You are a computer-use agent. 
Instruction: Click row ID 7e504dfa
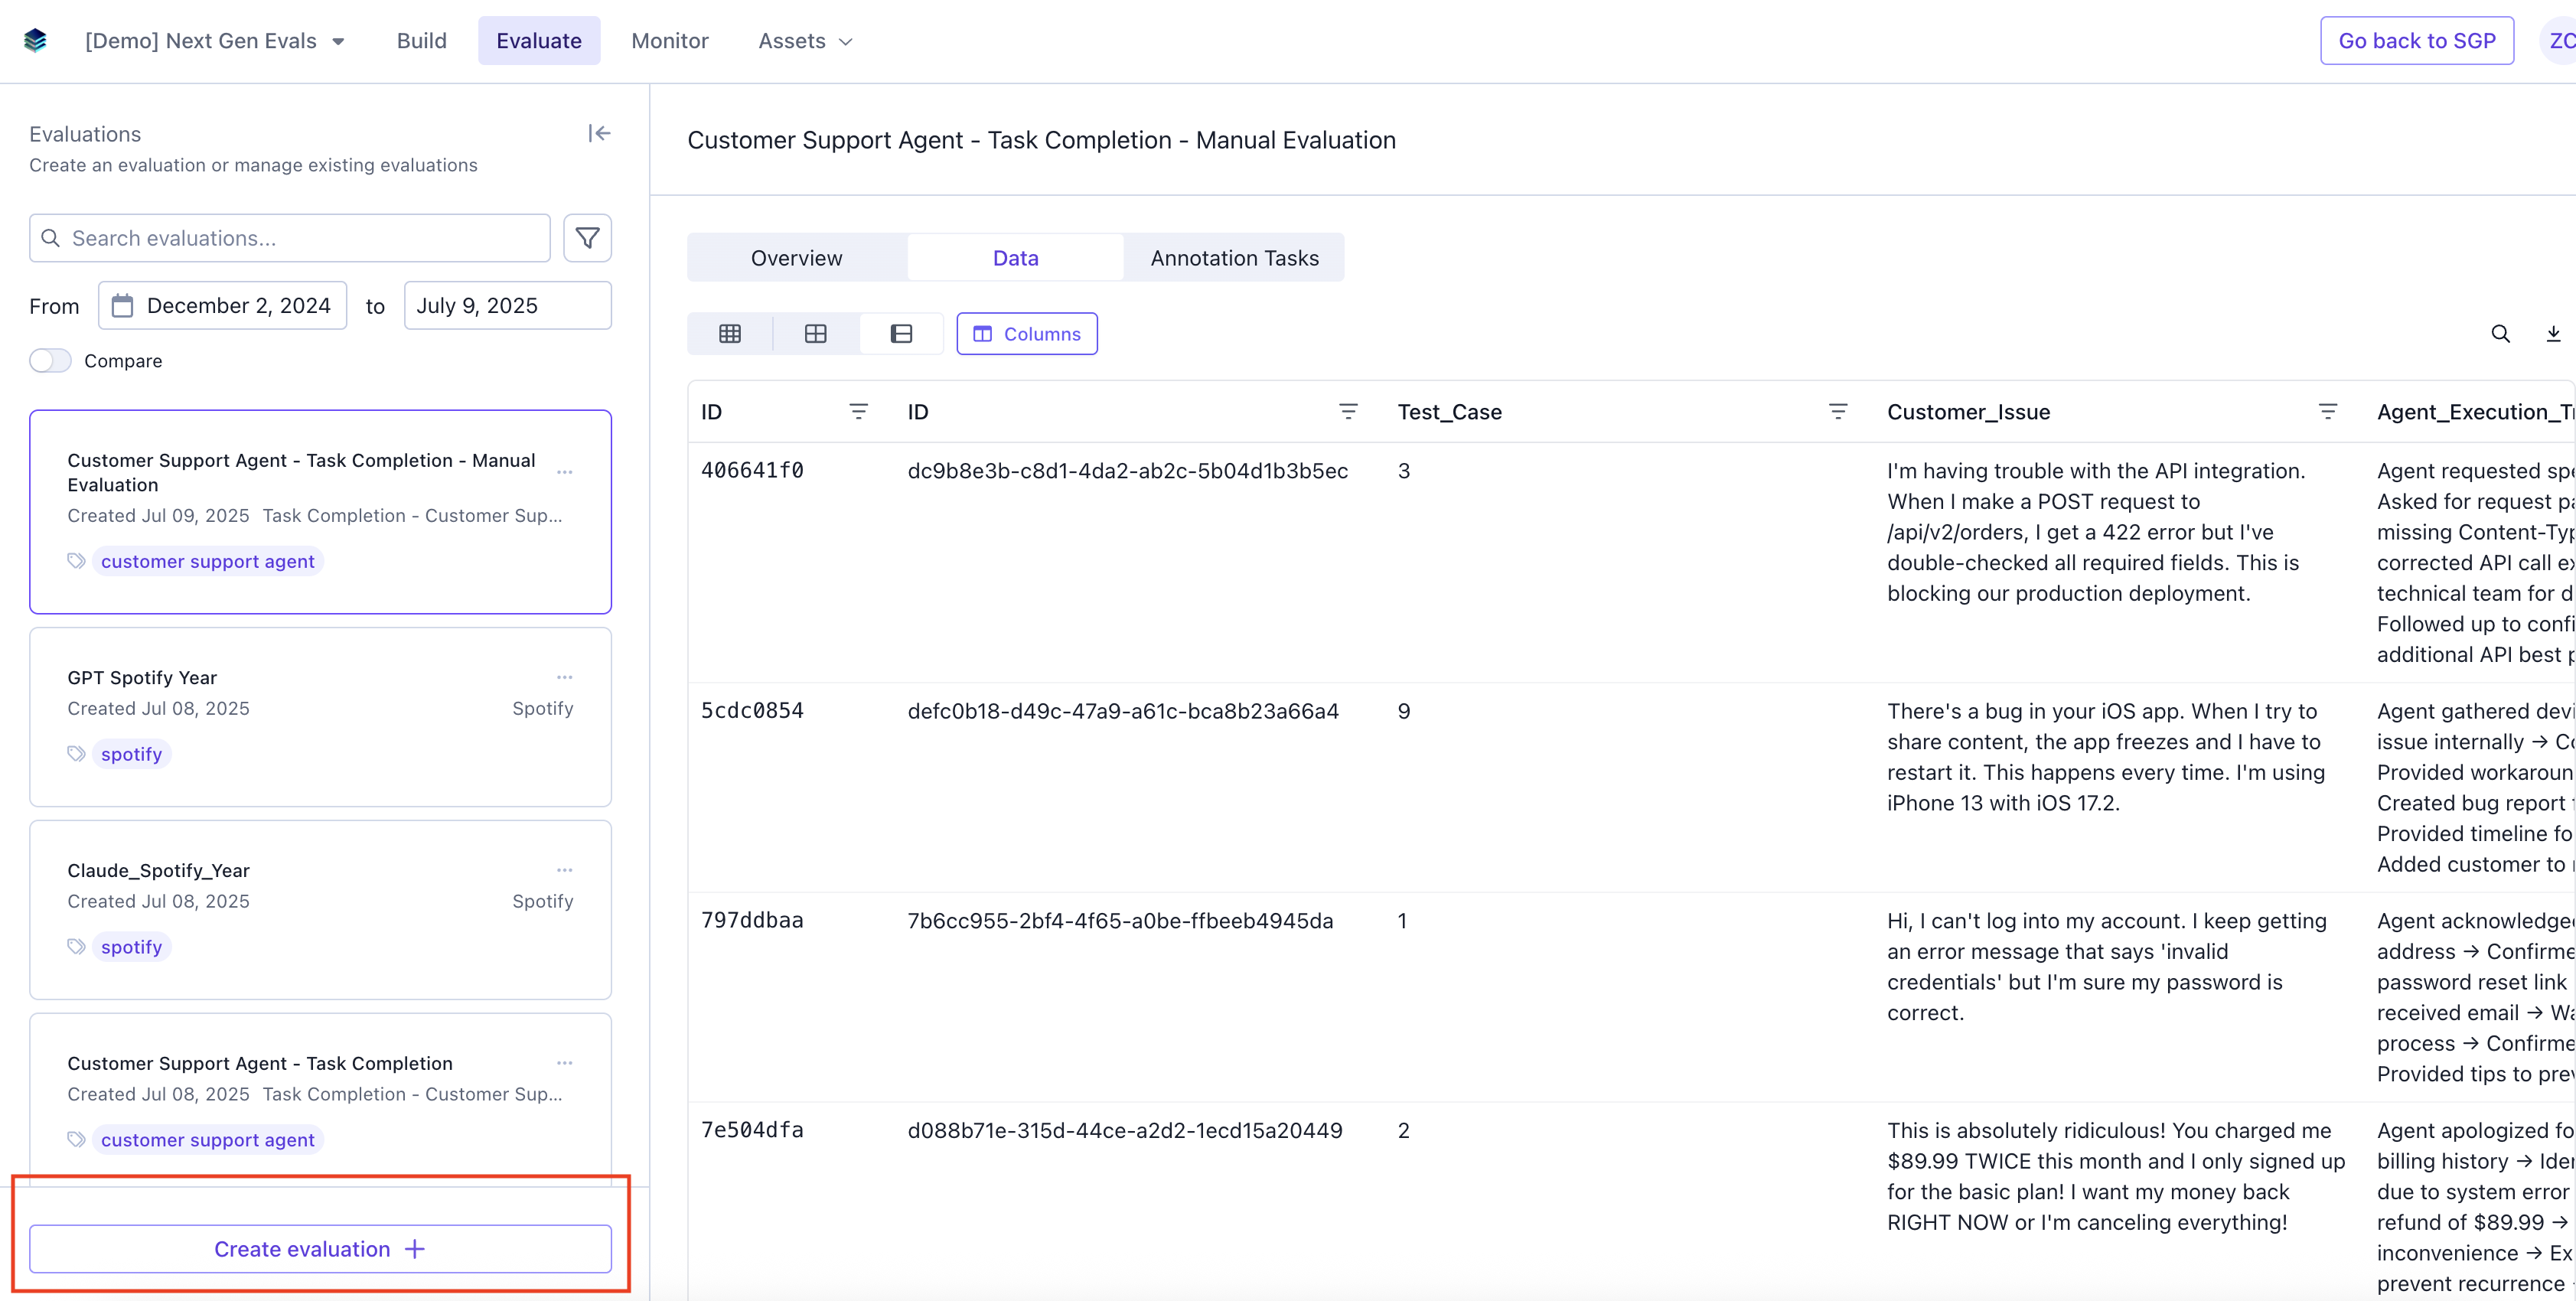752,1130
